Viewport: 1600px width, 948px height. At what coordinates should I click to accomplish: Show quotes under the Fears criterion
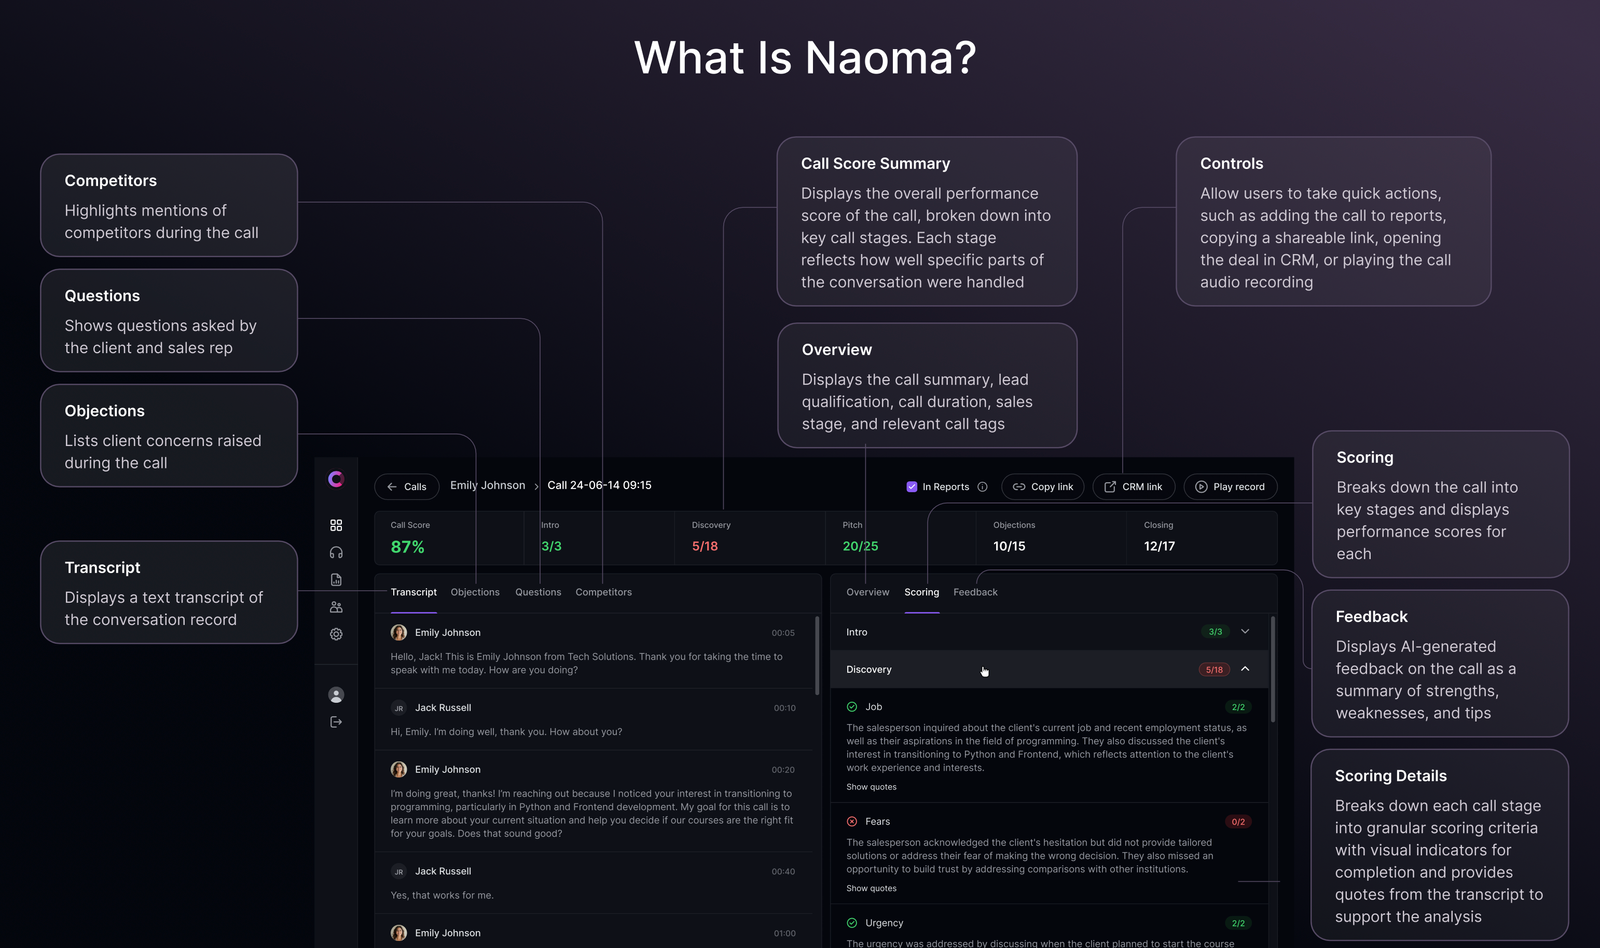click(x=871, y=888)
